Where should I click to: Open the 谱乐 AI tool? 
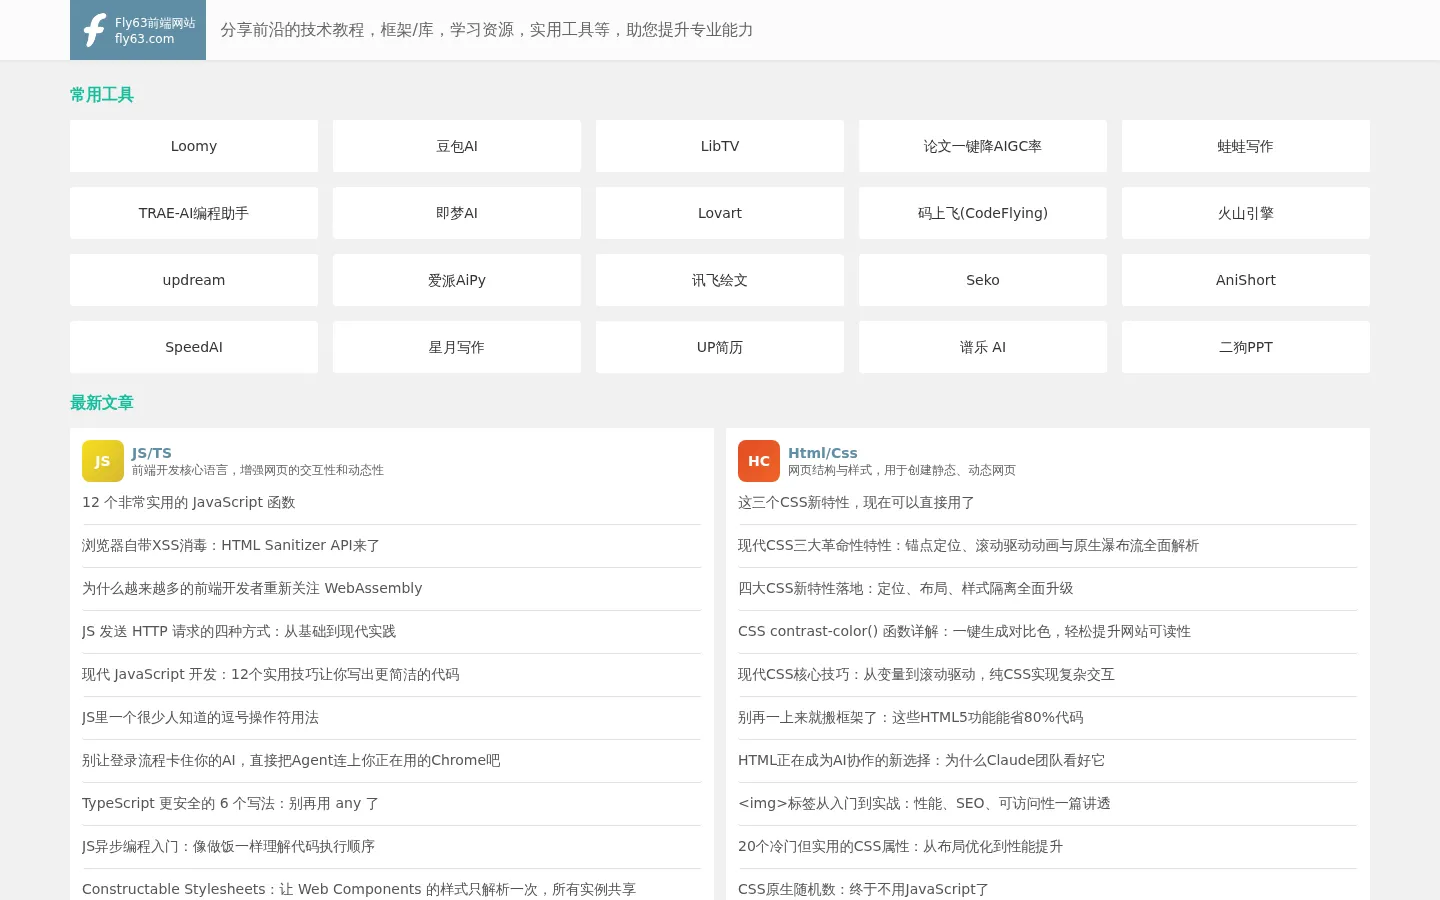click(x=983, y=347)
